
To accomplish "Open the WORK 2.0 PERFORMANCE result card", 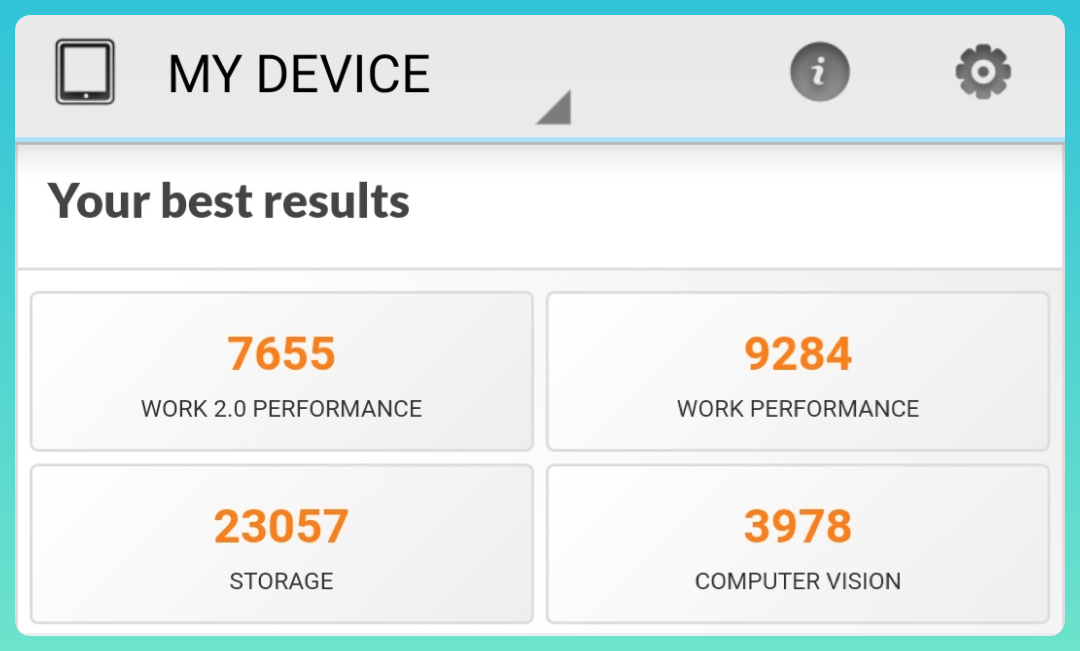I will 281,371.
